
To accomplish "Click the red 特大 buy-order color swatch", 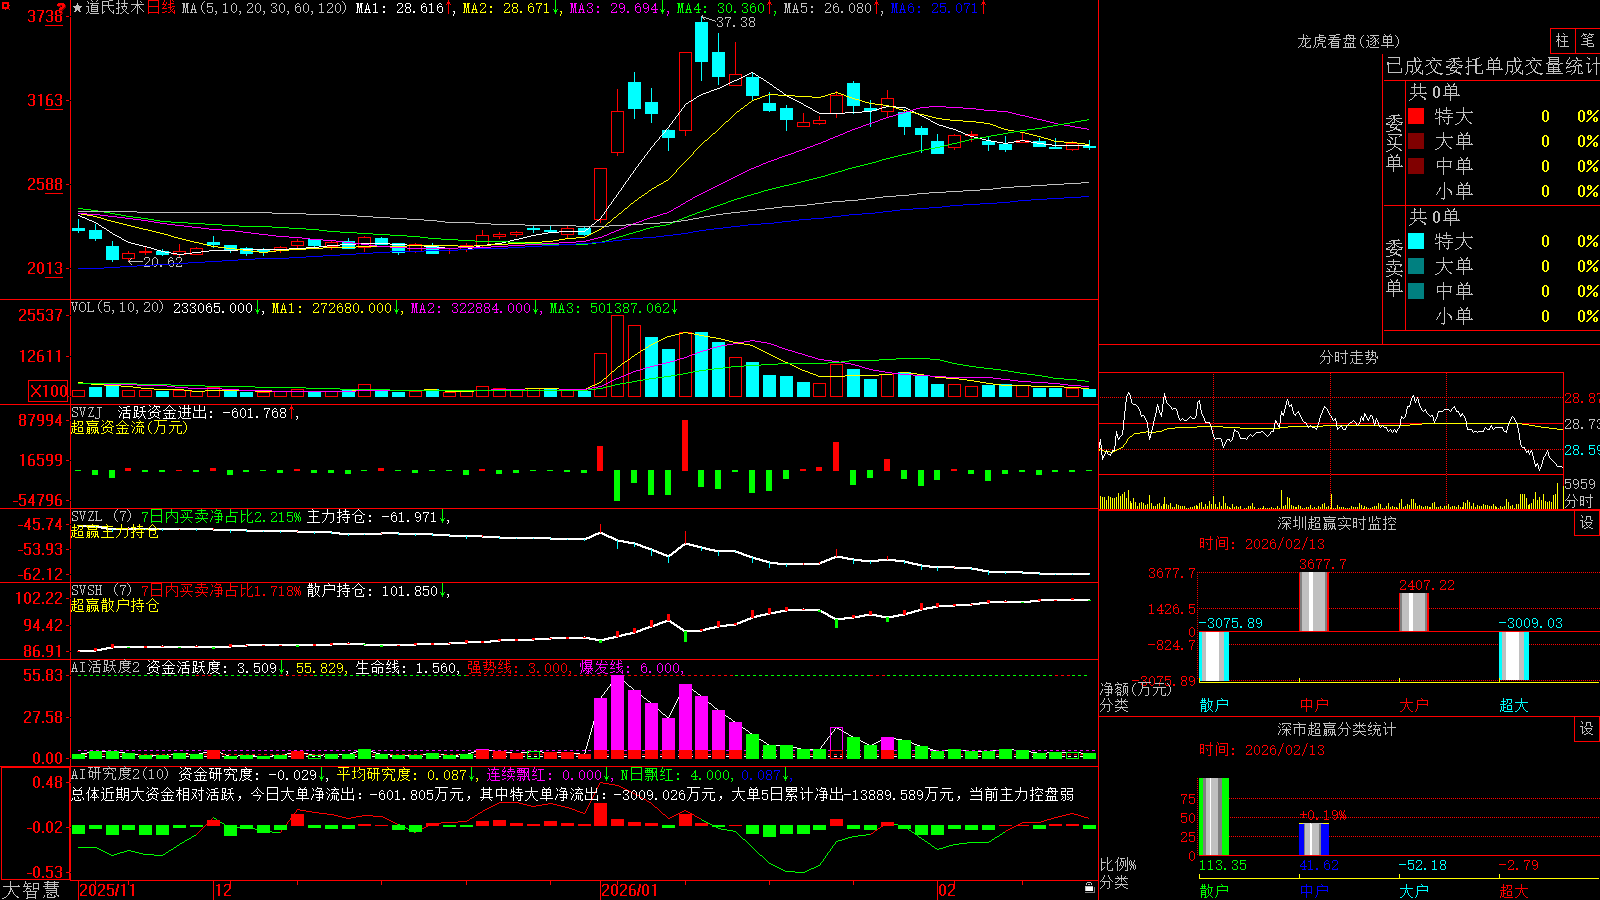I will [x=1416, y=116].
